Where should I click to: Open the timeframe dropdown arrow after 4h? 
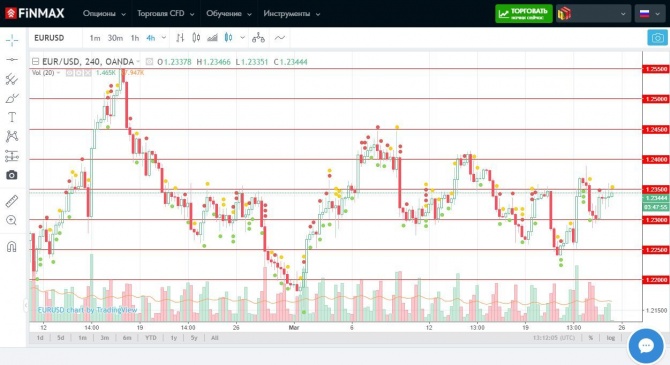[x=164, y=38]
